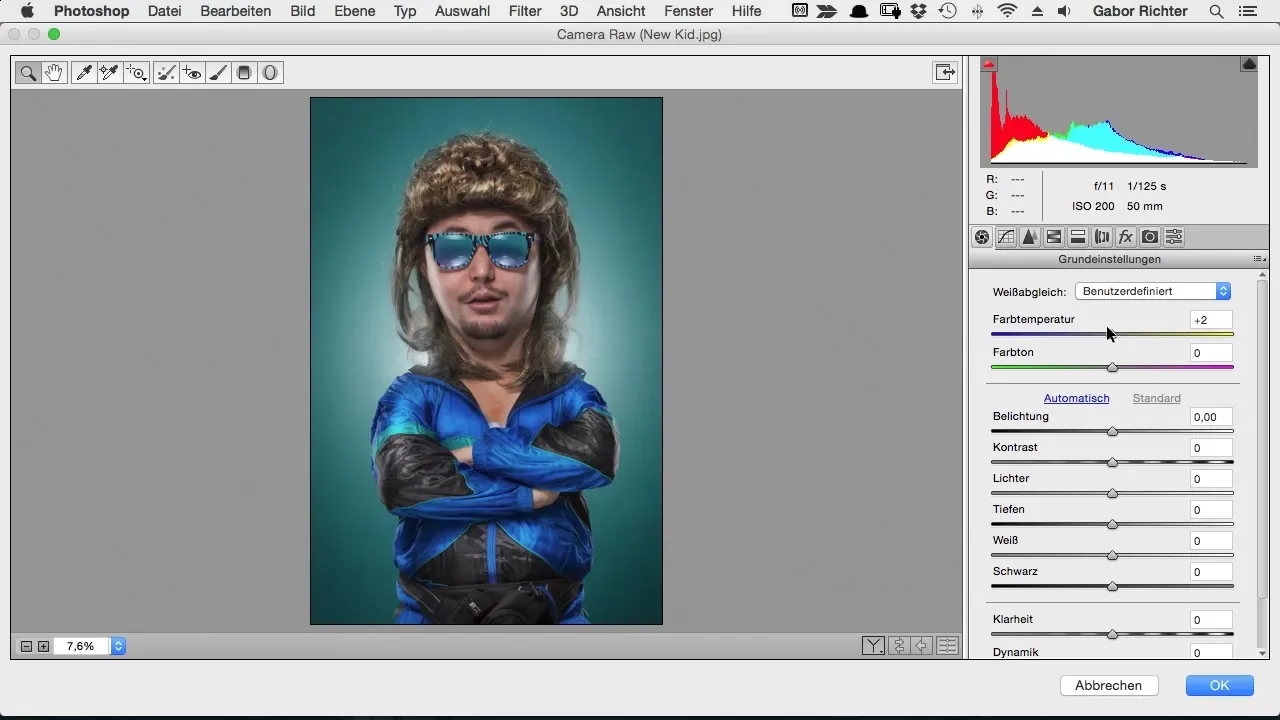Toggle full screen mode icon
This screenshot has height=720, width=1280.
point(944,72)
